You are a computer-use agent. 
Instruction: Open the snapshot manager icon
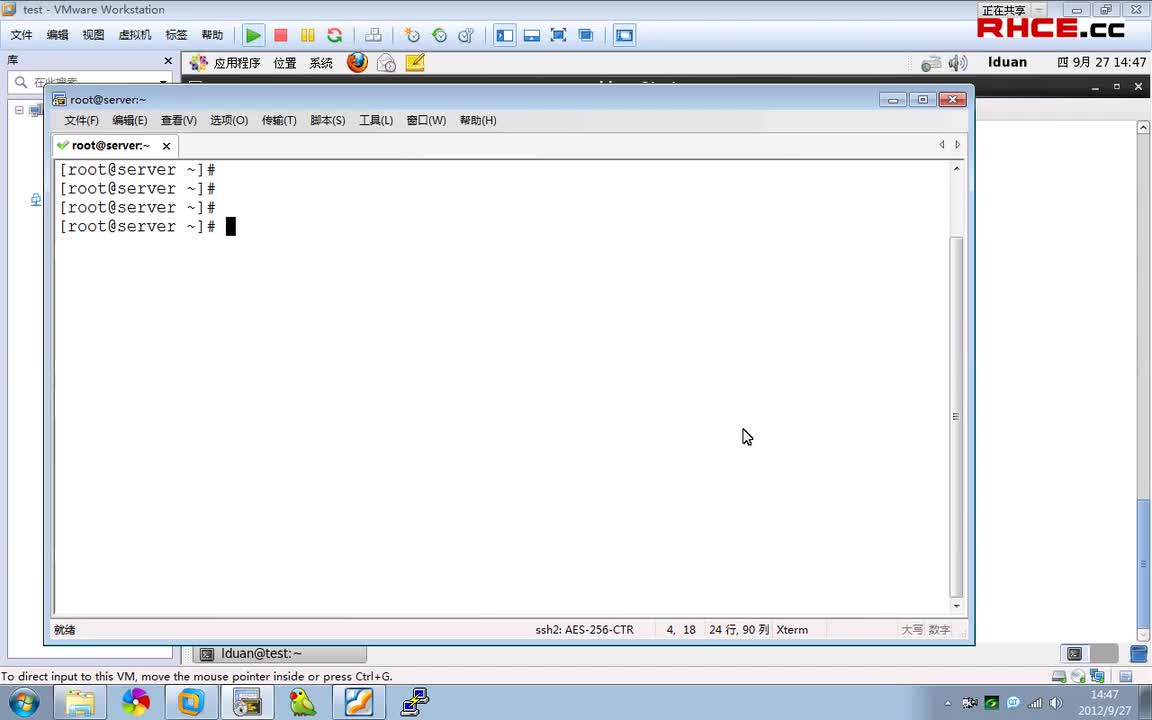466,35
